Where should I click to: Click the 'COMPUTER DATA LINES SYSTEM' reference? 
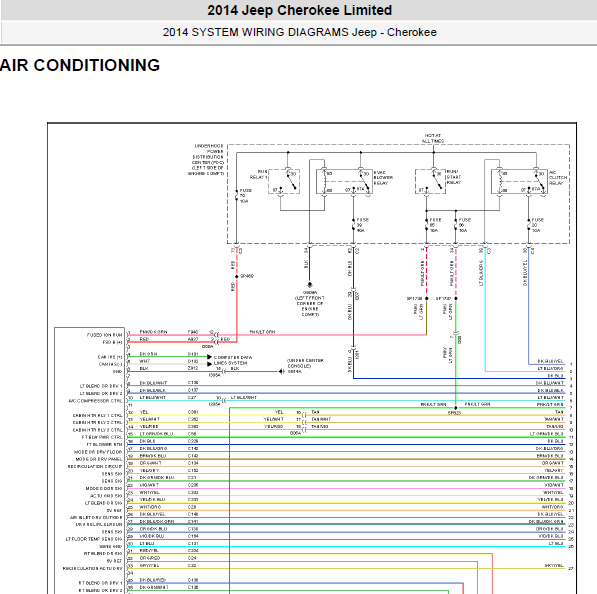tap(233, 360)
